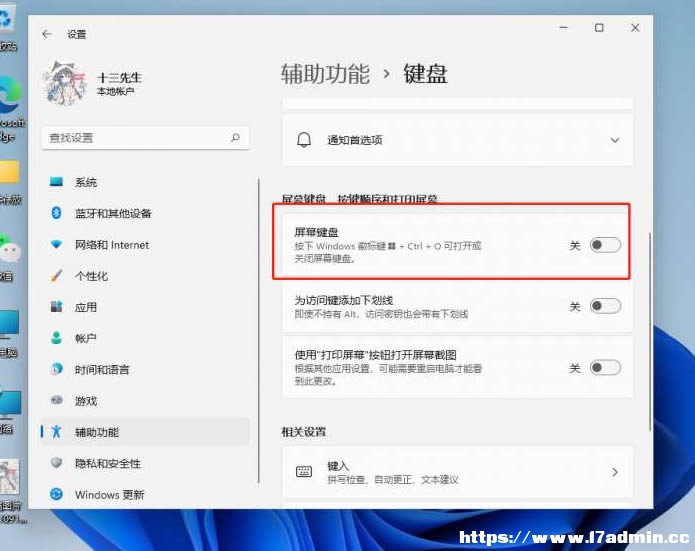
Task: Focus the 查找设置 search field
Action: tap(145, 138)
